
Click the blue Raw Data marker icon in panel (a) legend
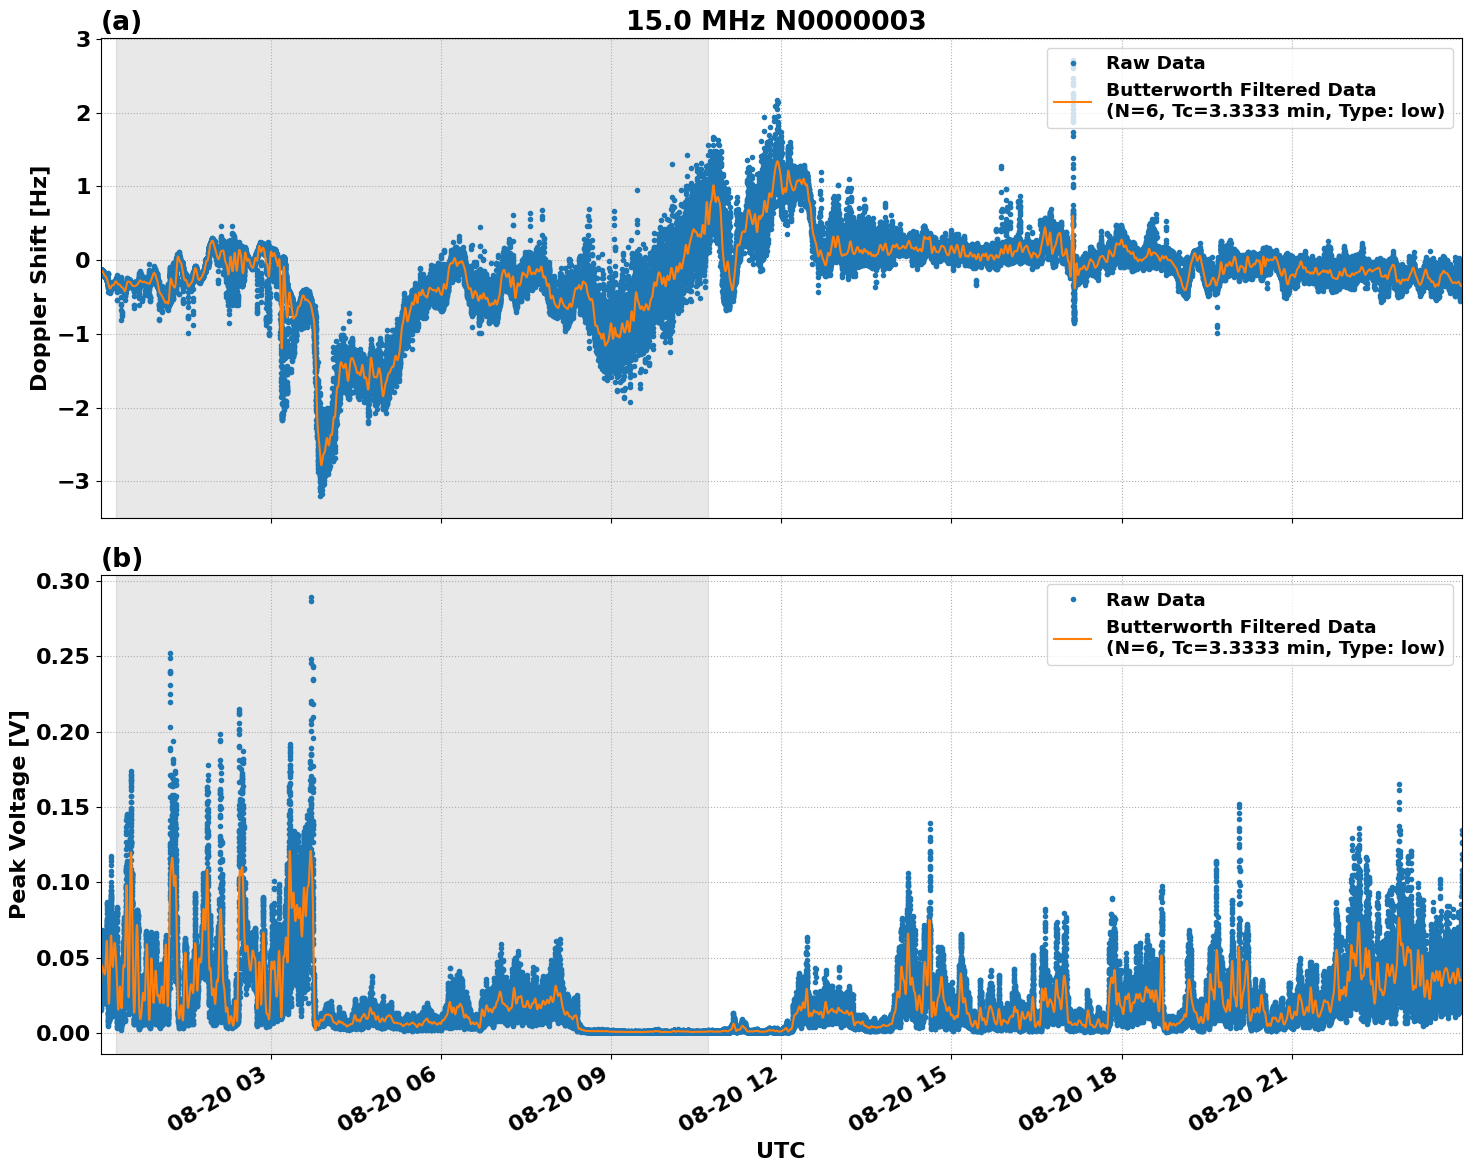(1073, 62)
